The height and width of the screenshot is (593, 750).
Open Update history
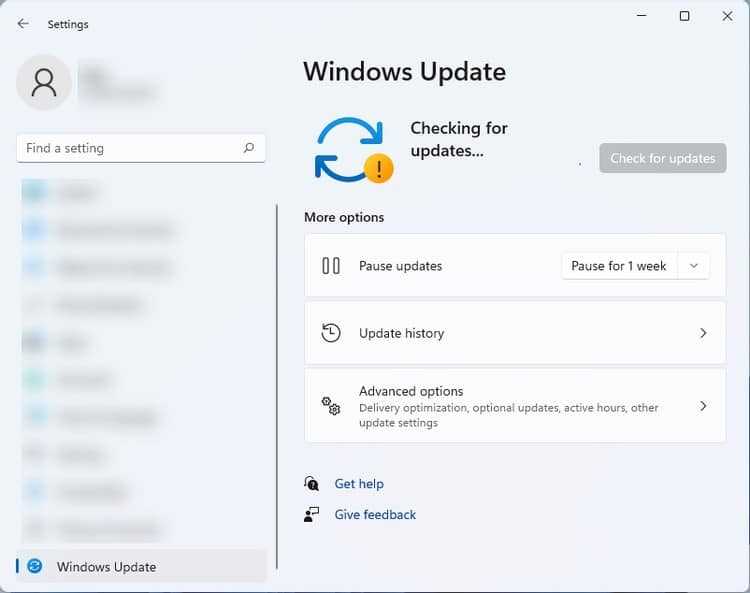click(515, 333)
